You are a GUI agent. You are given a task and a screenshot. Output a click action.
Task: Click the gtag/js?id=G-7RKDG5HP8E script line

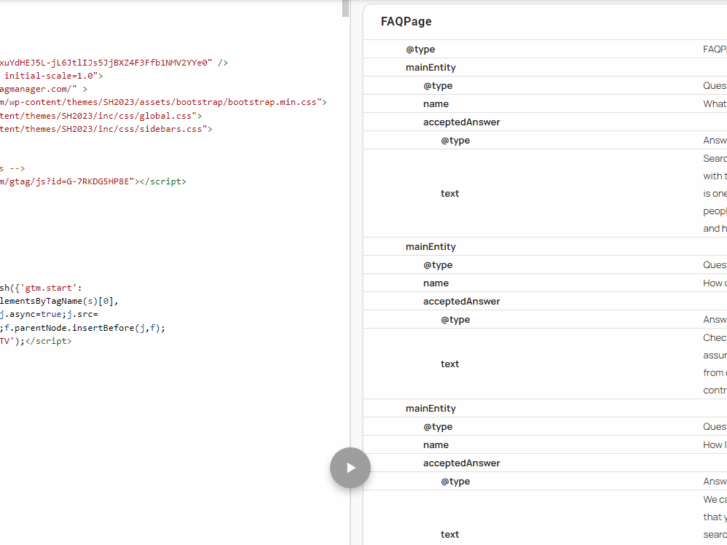pyautogui.click(x=93, y=181)
